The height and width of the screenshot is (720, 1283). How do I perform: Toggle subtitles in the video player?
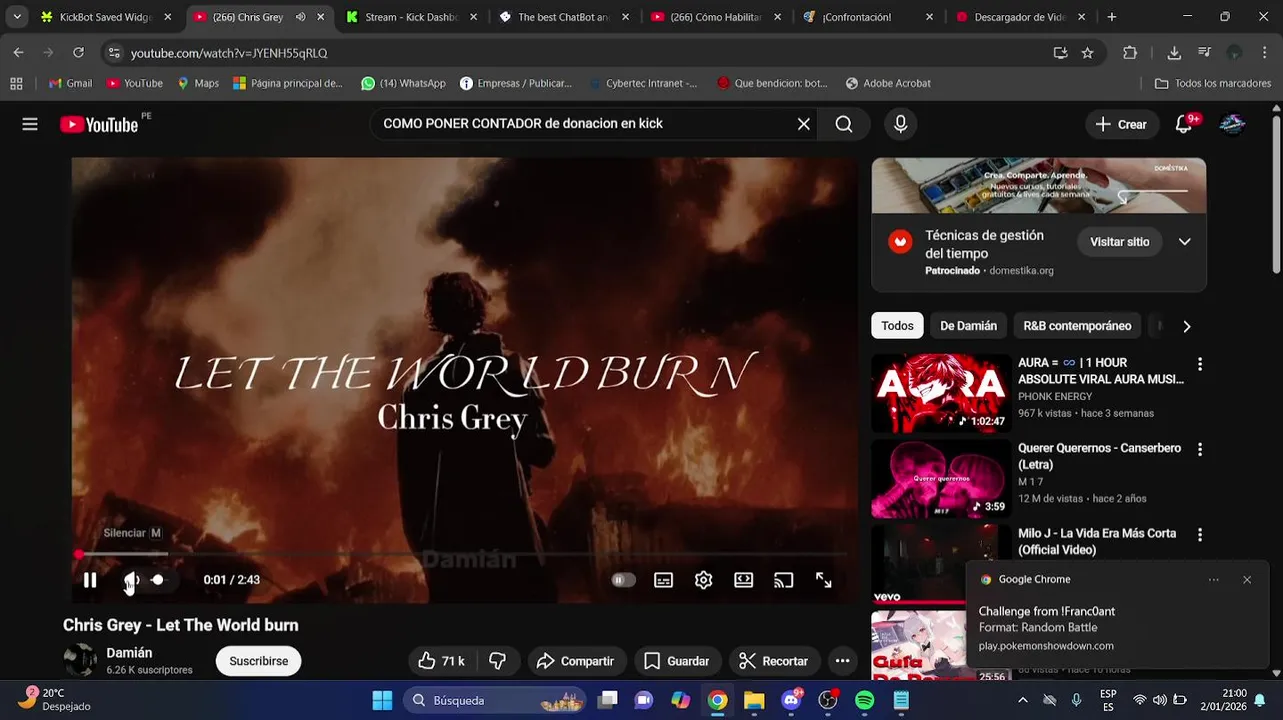coord(663,580)
